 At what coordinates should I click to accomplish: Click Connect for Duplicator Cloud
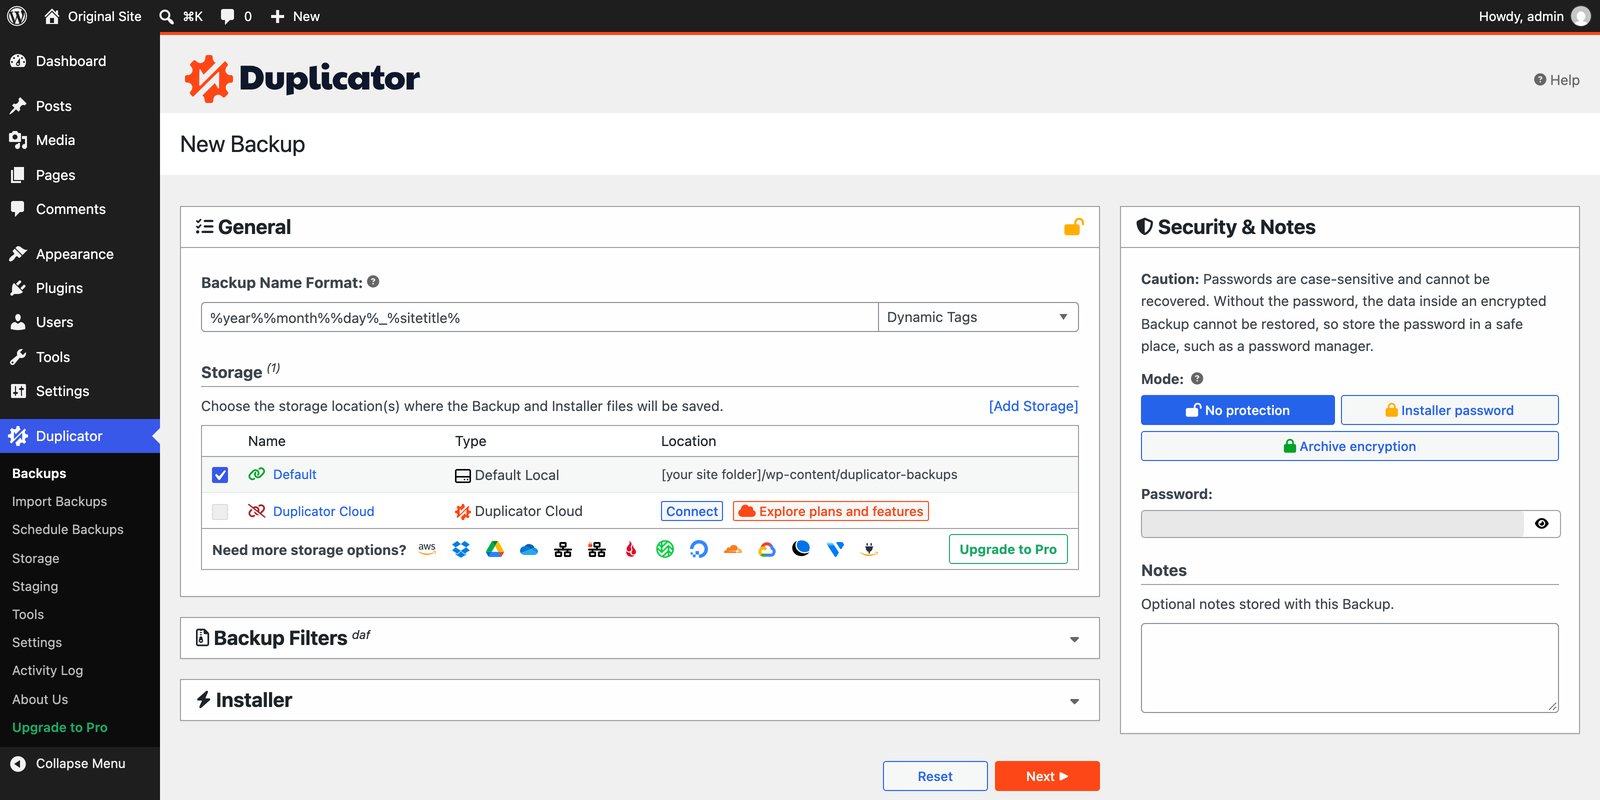[692, 511]
